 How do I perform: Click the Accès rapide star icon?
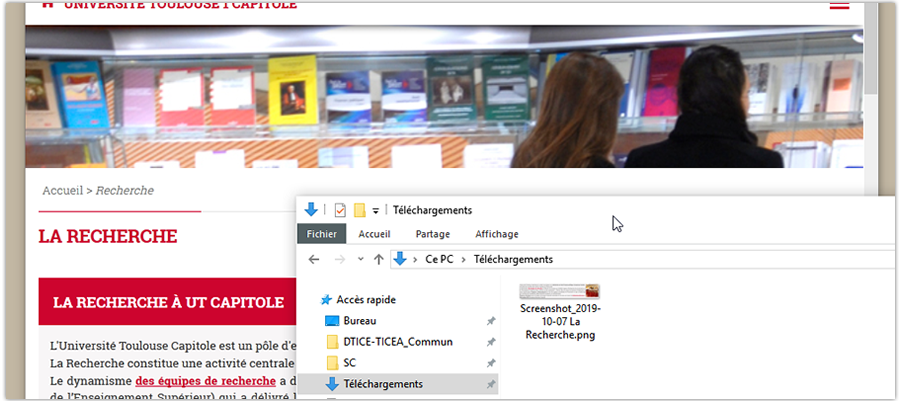pyautogui.click(x=326, y=299)
